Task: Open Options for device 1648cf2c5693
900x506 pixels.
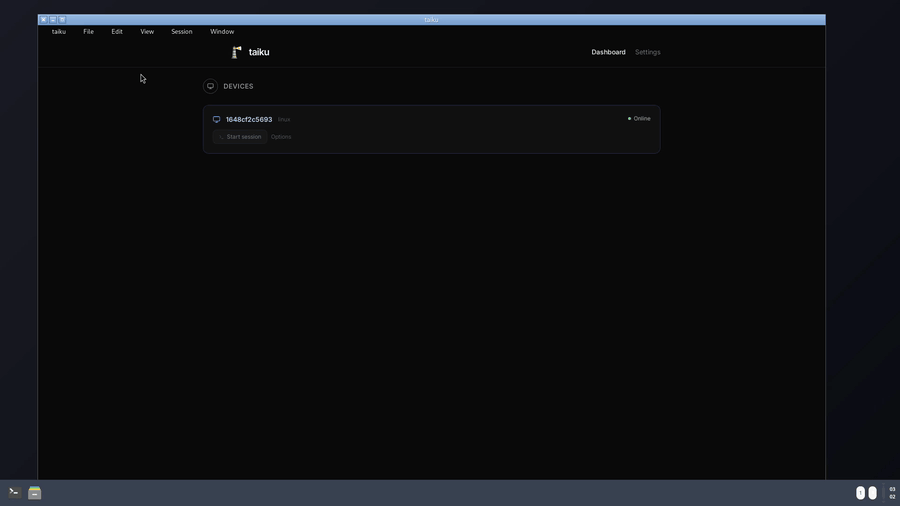Action: tap(281, 137)
